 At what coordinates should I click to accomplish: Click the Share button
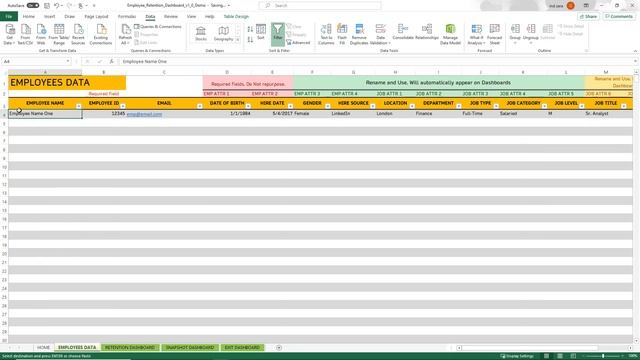(x=588, y=16)
